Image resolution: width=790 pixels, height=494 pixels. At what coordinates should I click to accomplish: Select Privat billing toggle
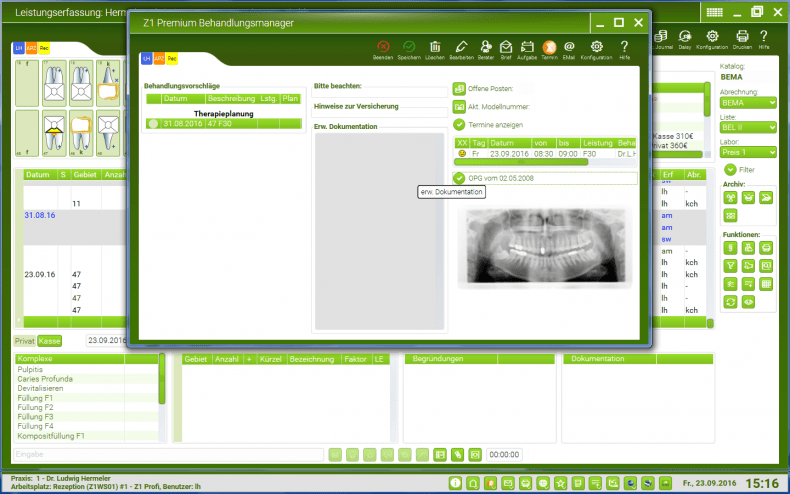tap(24, 341)
